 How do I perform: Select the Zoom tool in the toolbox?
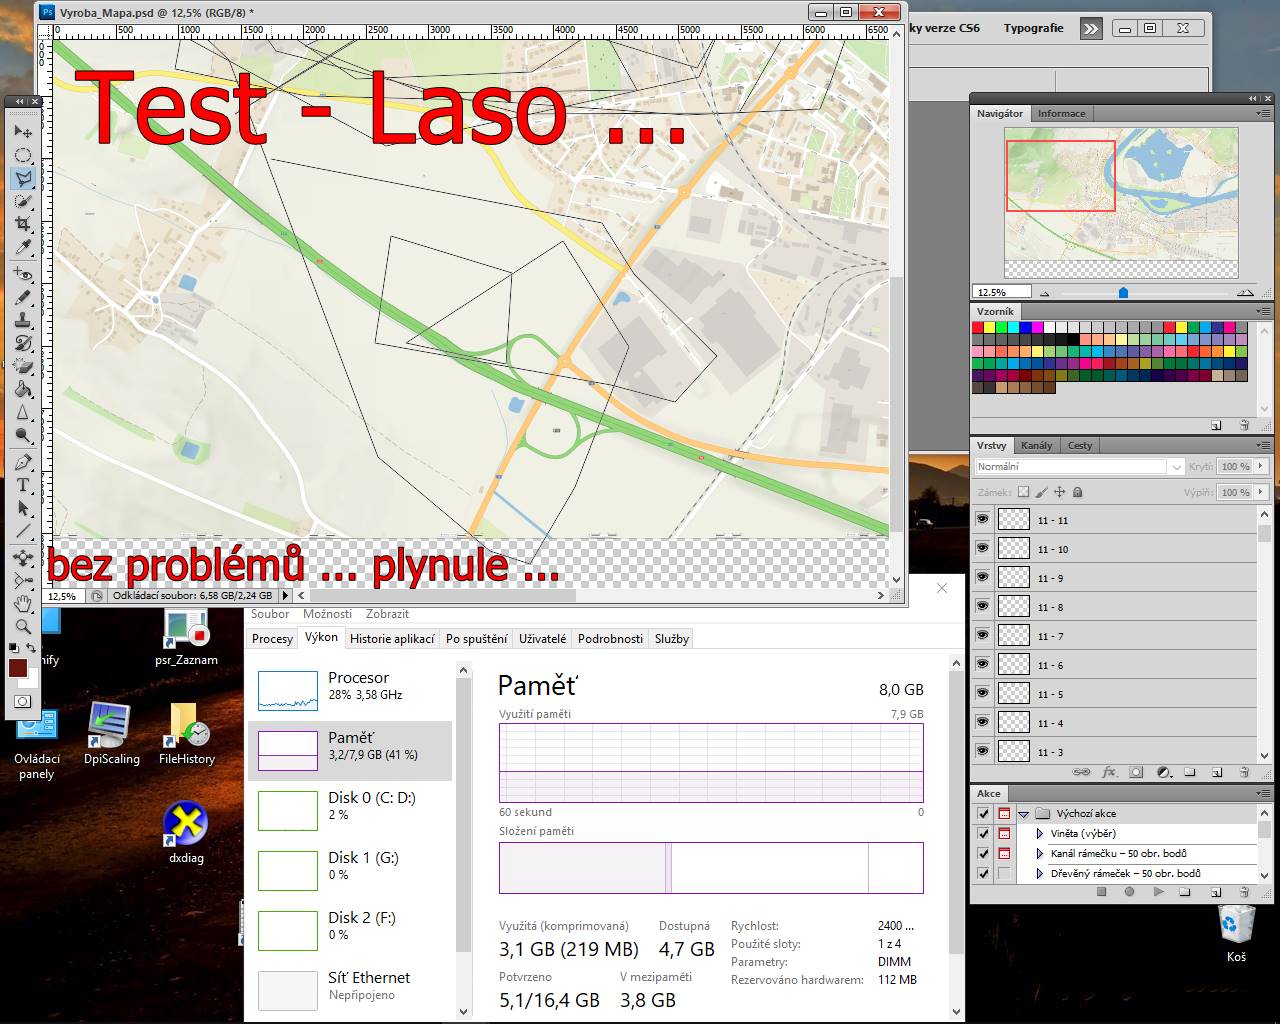click(x=22, y=627)
